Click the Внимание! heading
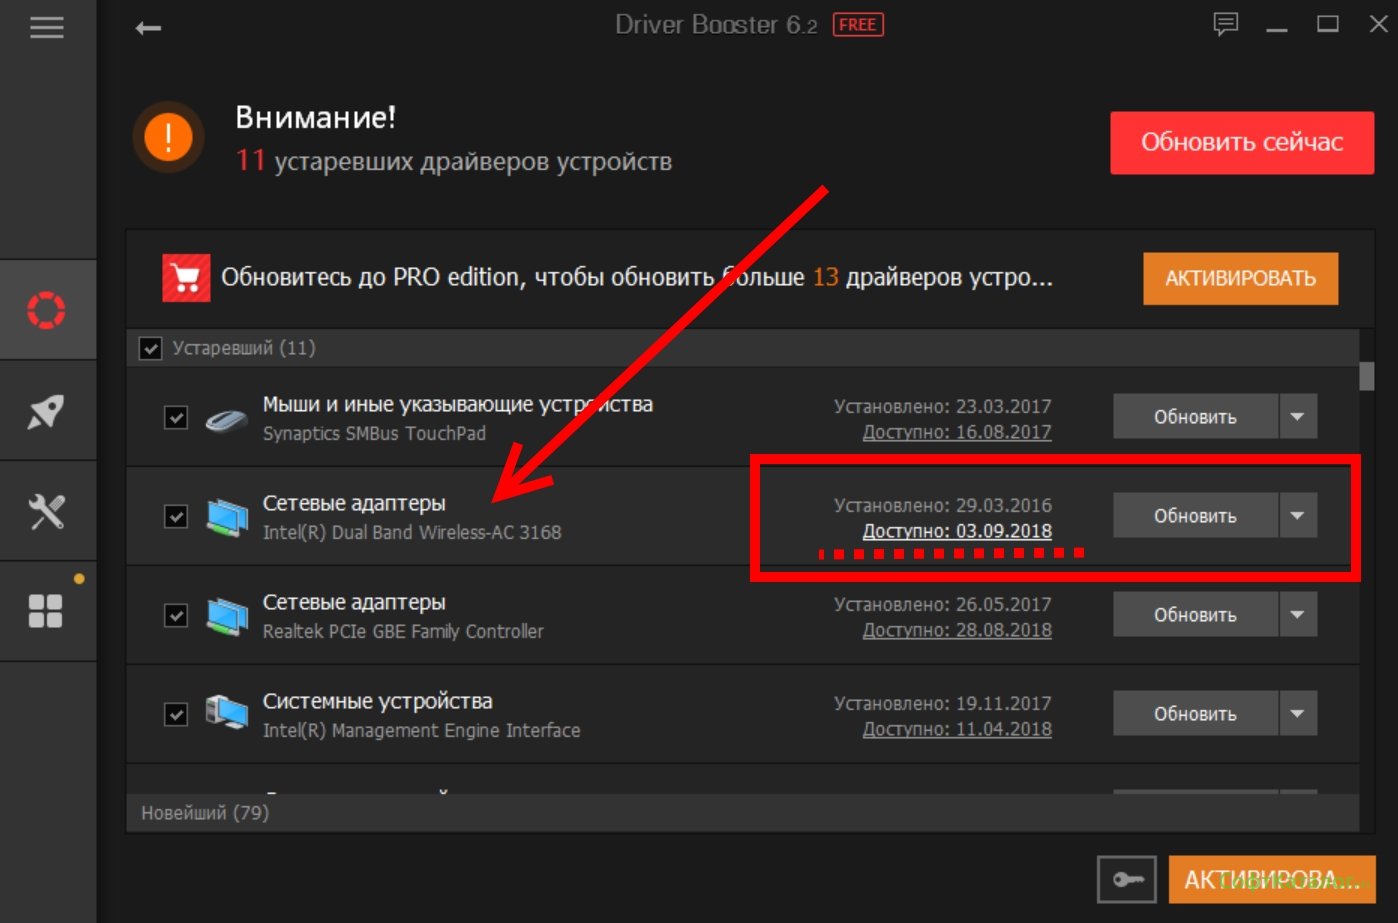Image resolution: width=1398 pixels, height=923 pixels. (316, 118)
